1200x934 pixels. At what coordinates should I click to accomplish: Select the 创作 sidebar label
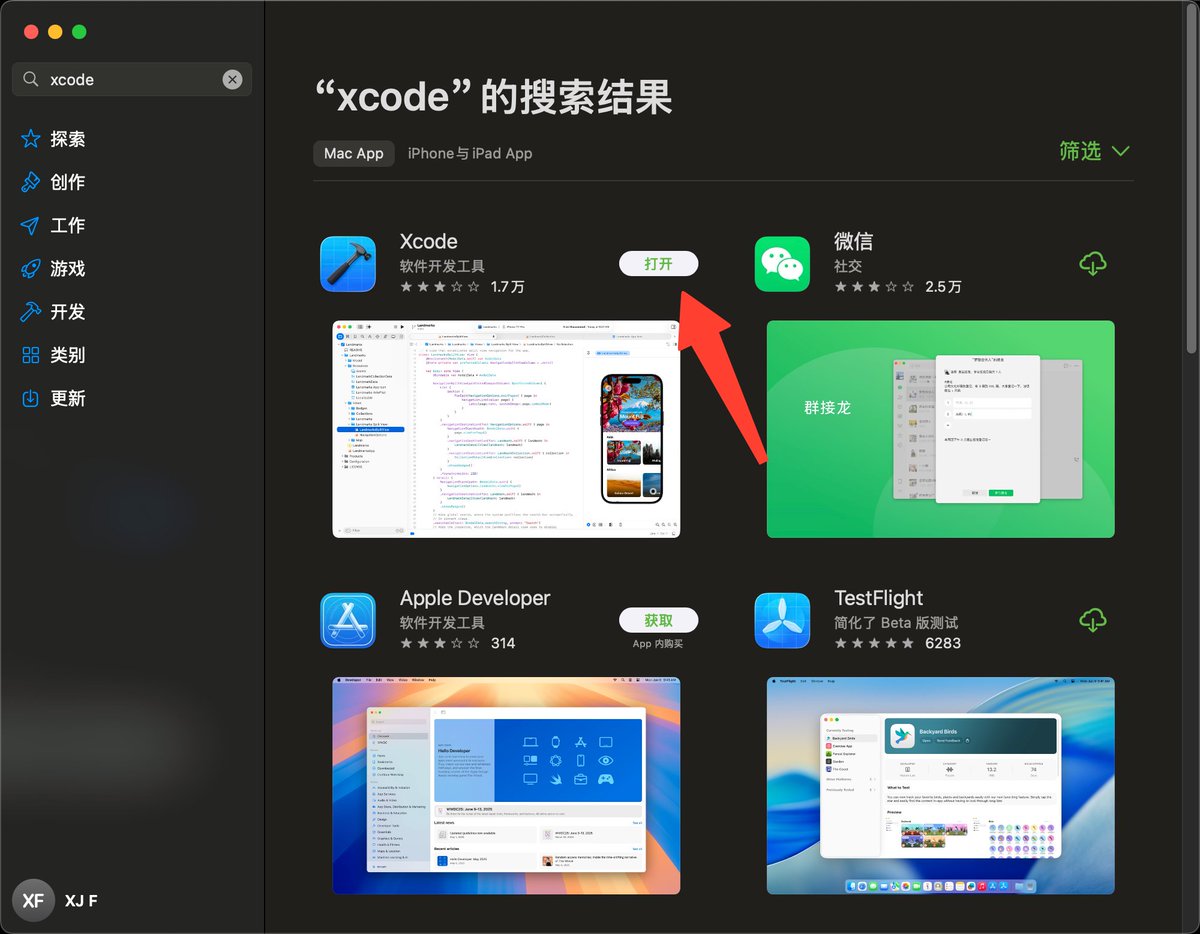(68, 182)
